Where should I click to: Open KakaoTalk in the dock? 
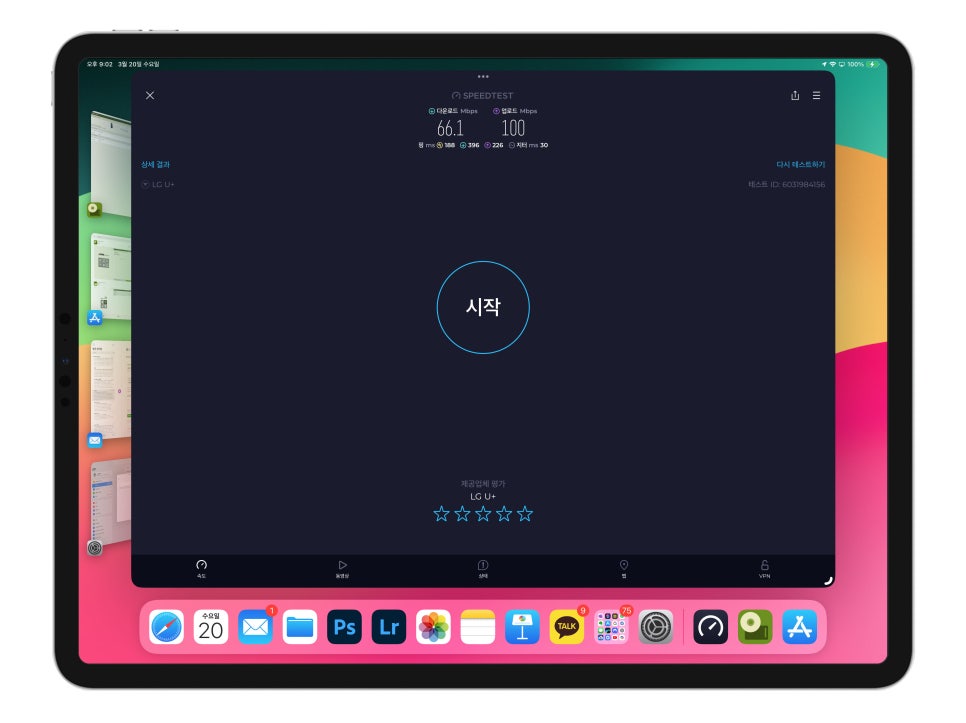point(567,627)
